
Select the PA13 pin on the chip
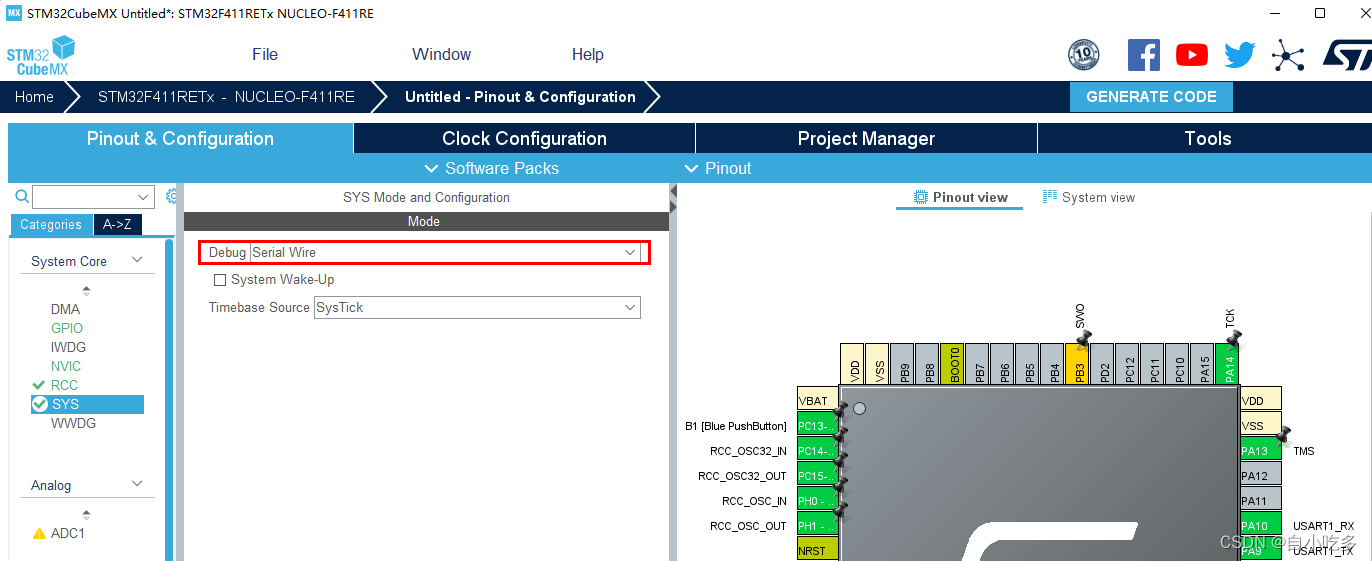(x=1261, y=450)
